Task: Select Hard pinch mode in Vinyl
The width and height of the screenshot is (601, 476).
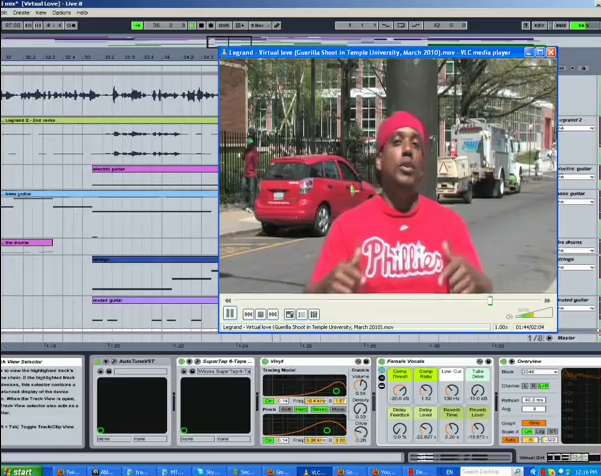Action: [x=301, y=409]
